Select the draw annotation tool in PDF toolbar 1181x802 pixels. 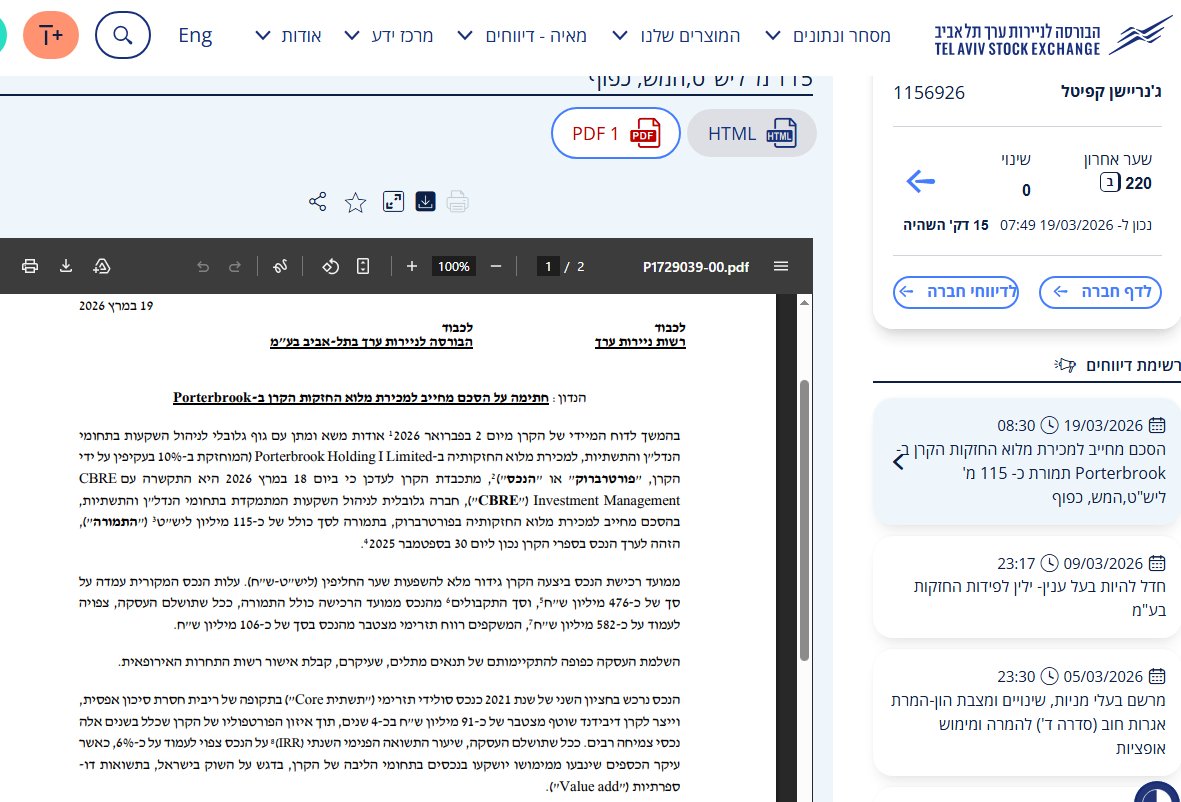pyautogui.click(x=280, y=266)
